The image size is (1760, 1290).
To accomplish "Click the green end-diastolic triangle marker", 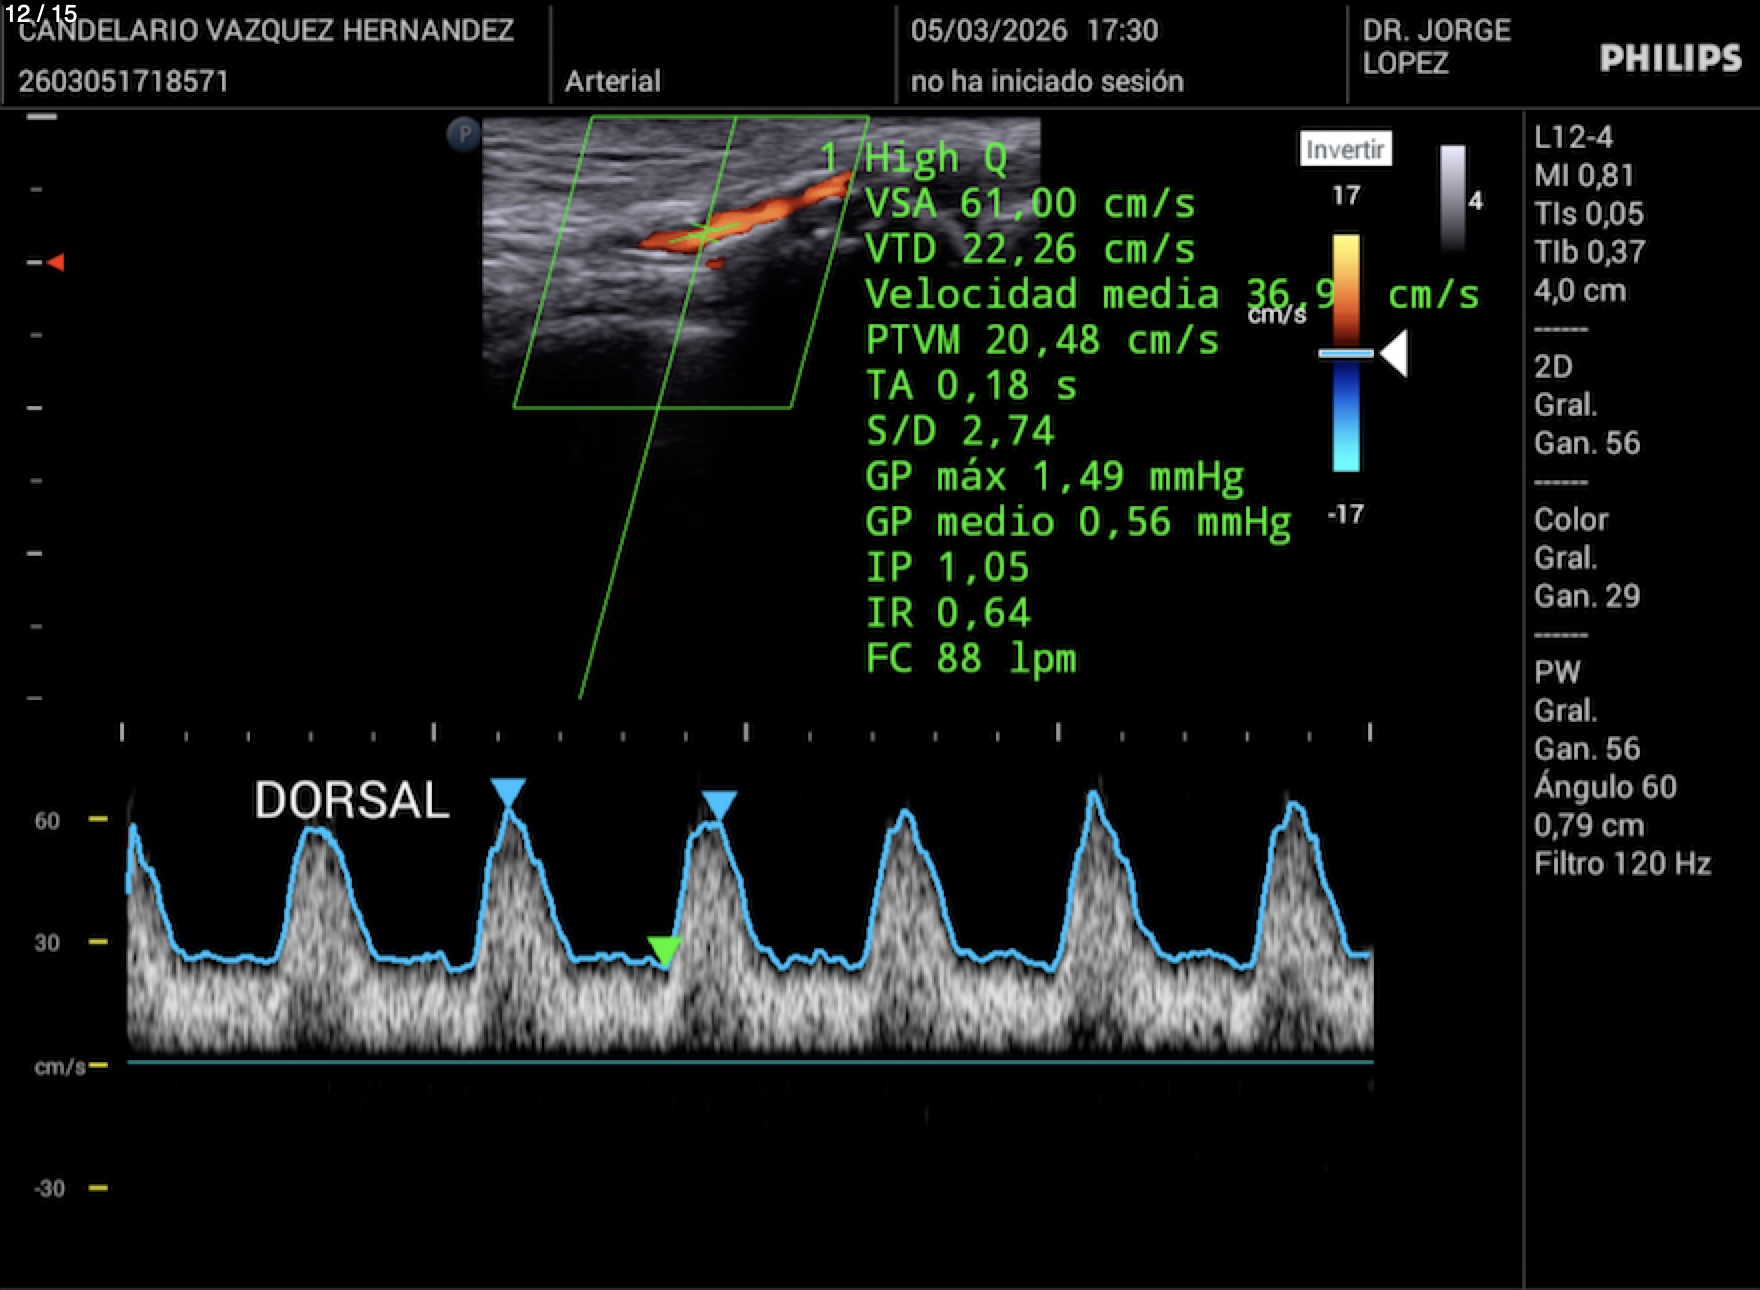I will pos(664,950).
